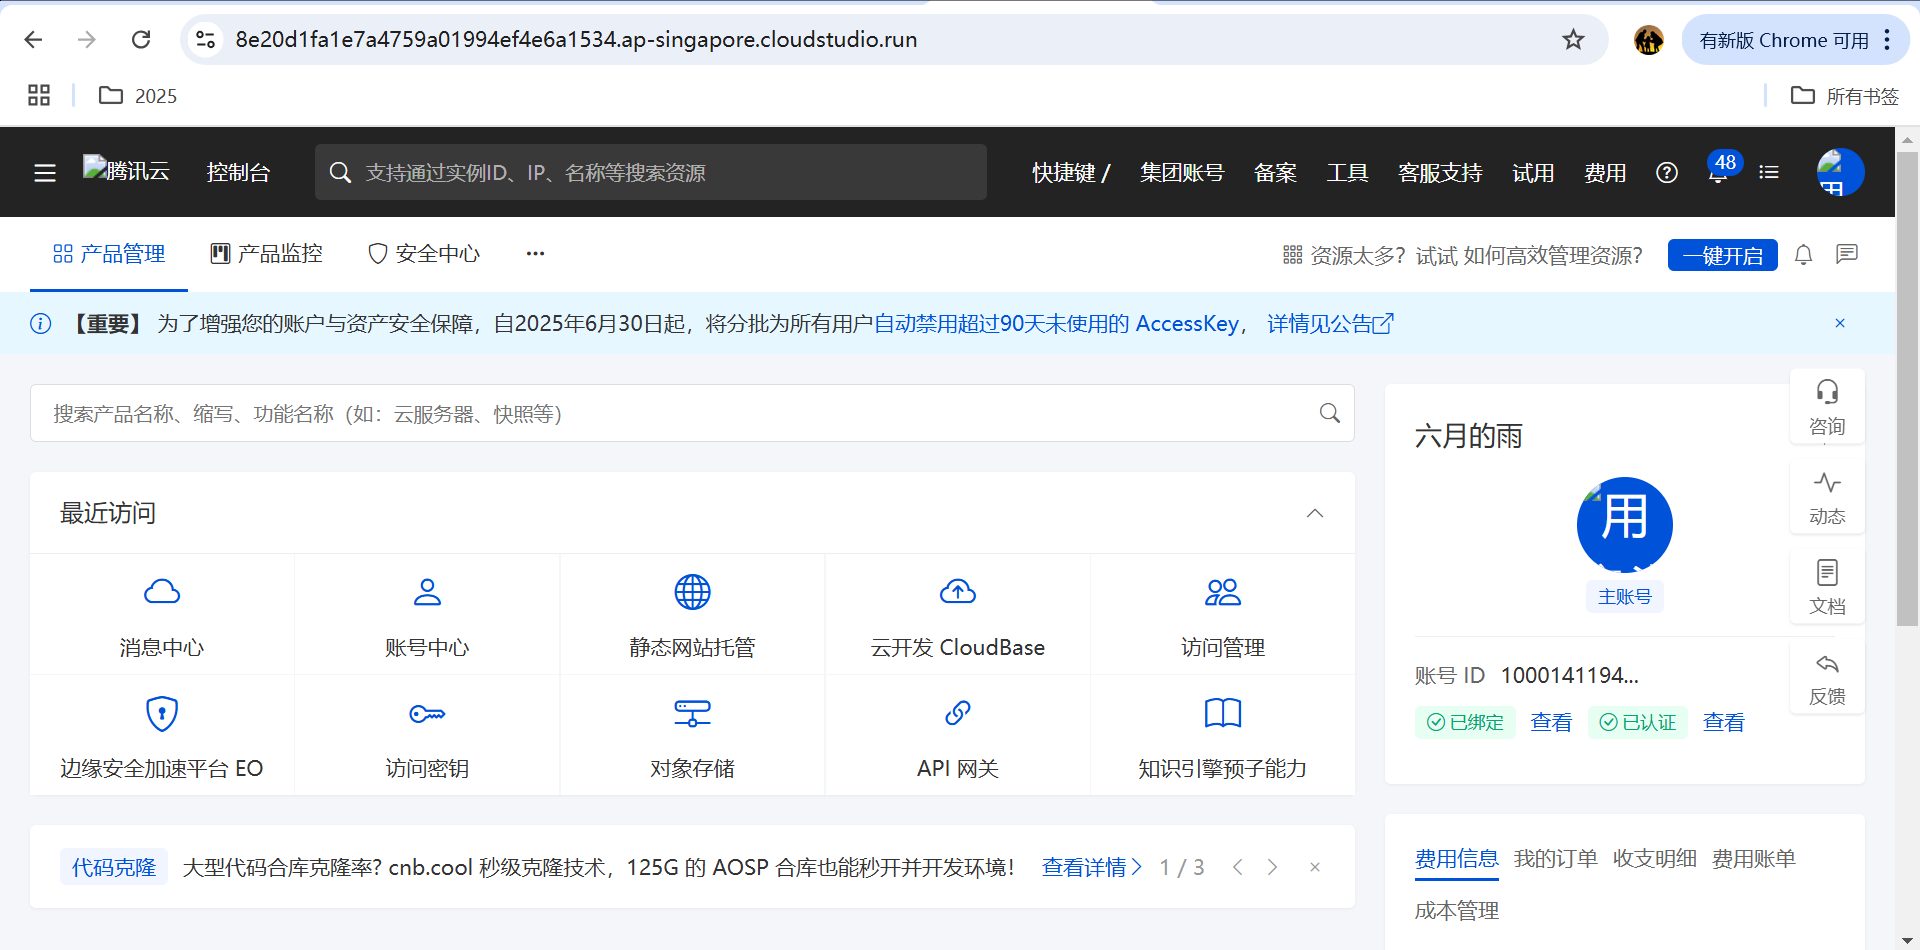The height and width of the screenshot is (950, 1920).
Task: Collapse the 最近访问 section
Action: 1315,513
